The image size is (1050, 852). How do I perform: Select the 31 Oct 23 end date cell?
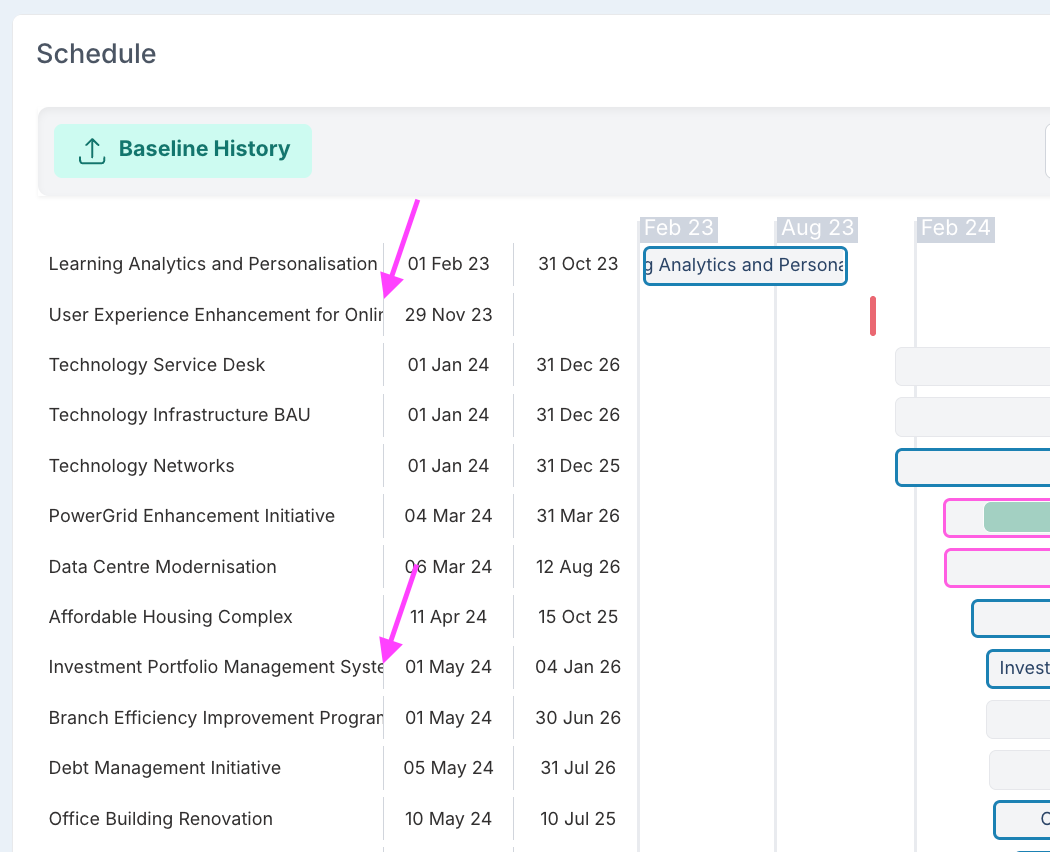(x=578, y=264)
